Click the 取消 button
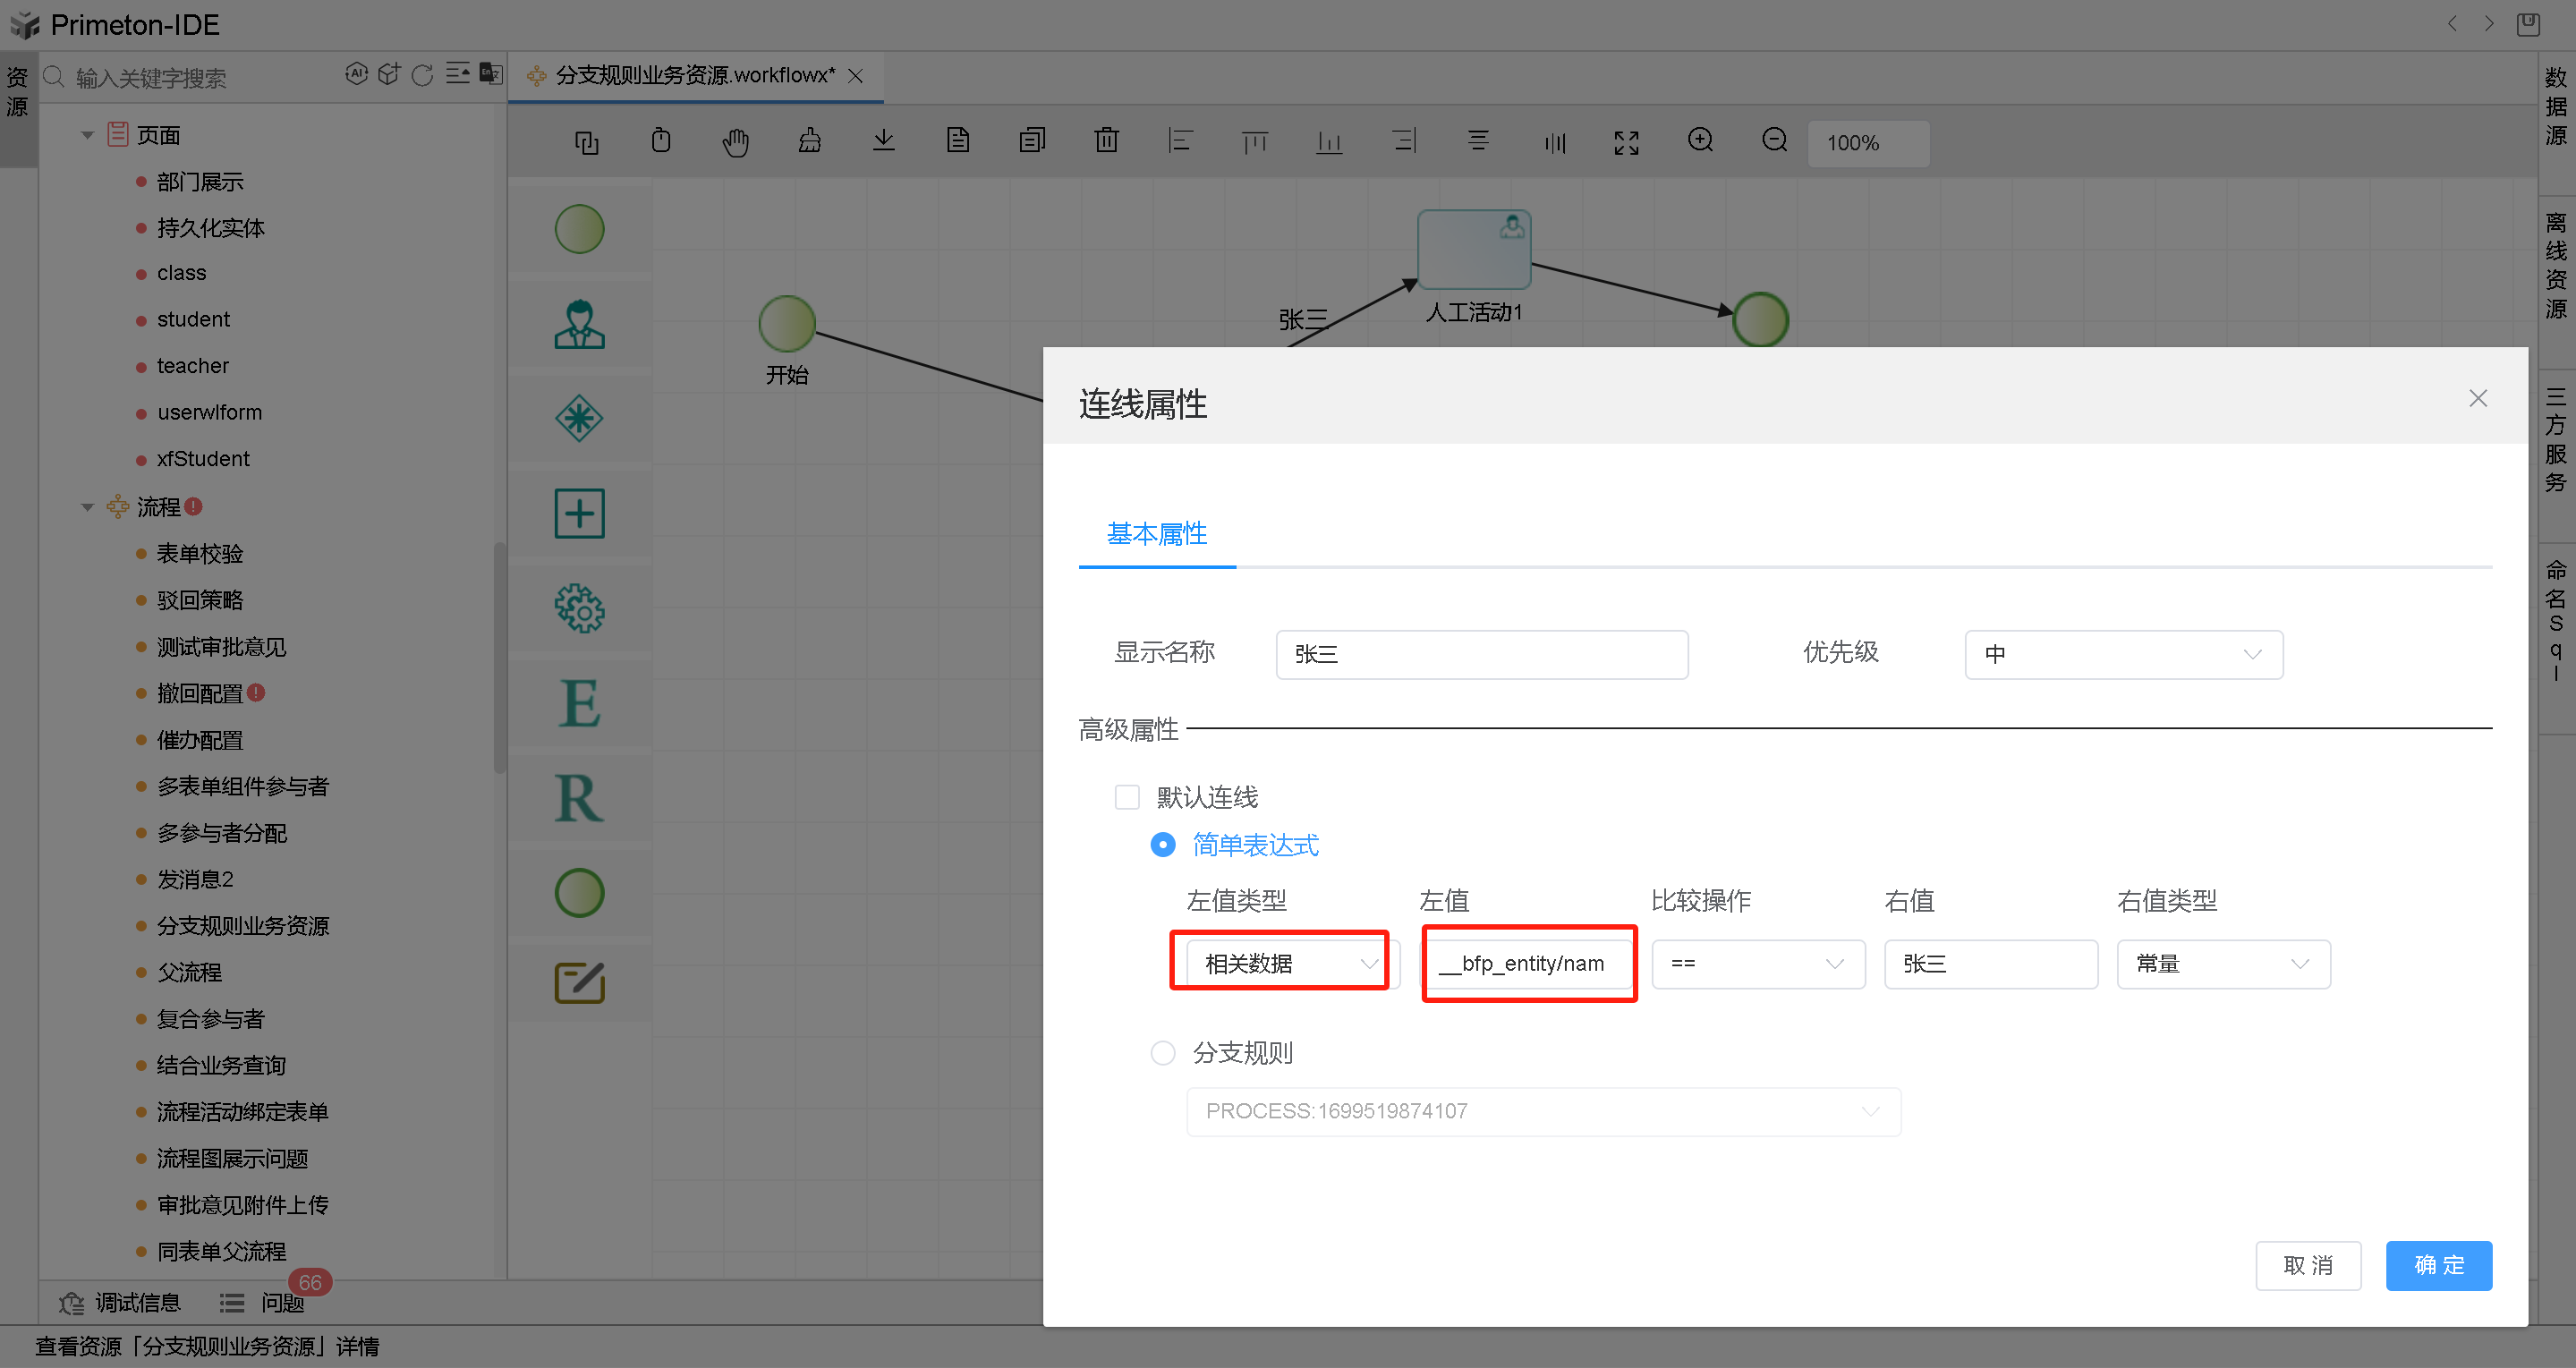2576x1368 pixels. (2307, 1265)
